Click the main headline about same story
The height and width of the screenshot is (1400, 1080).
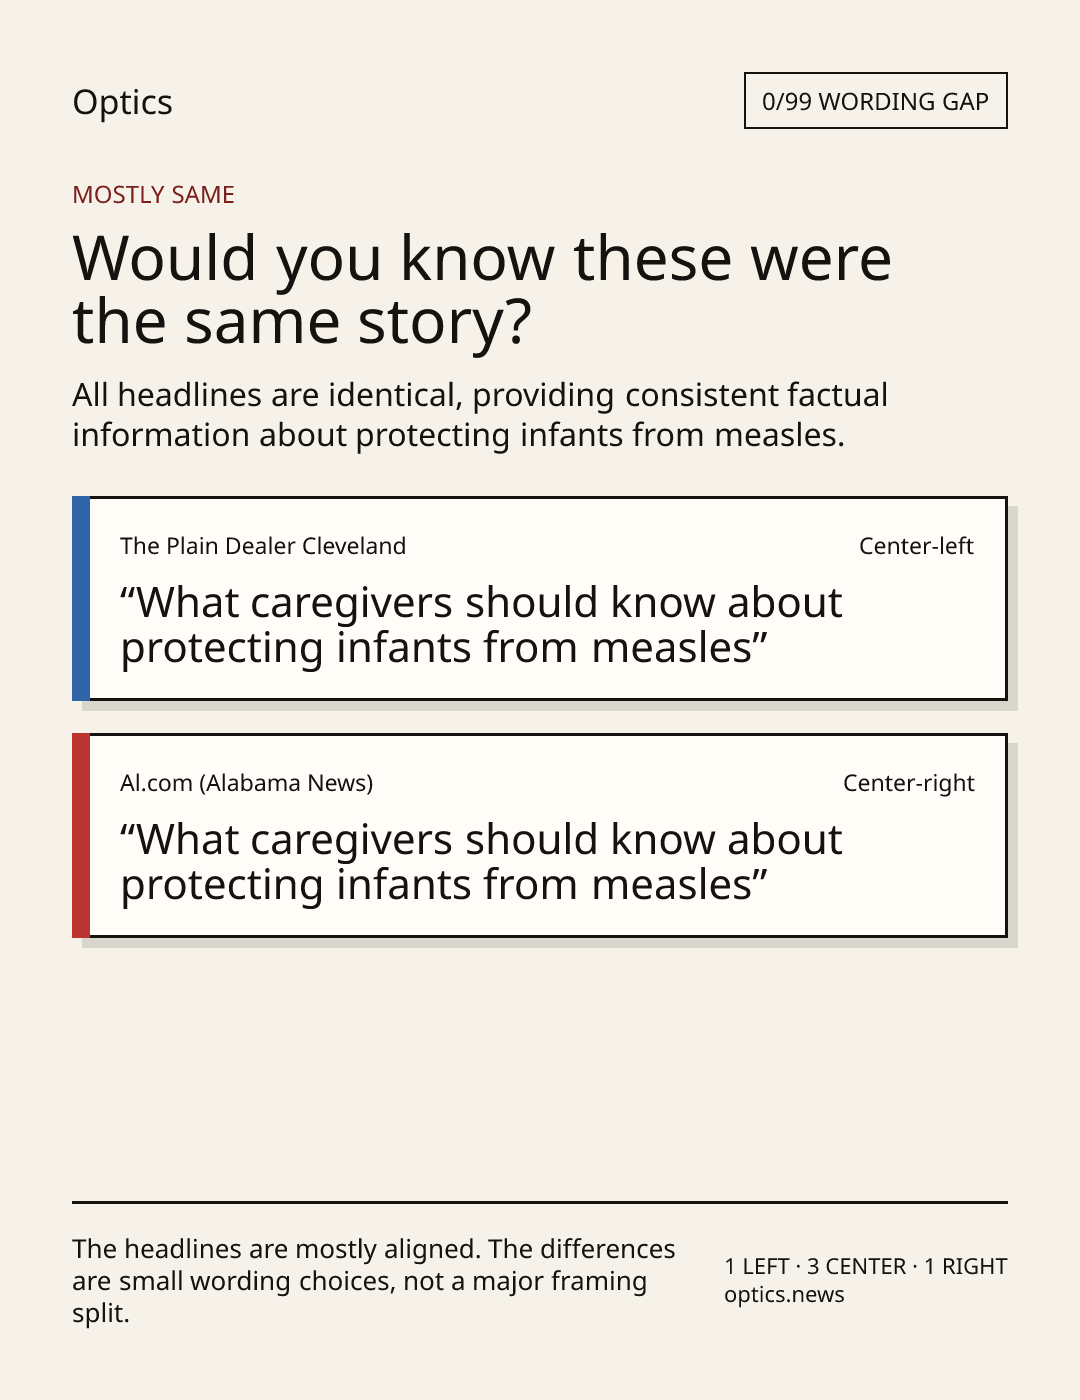(x=481, y=289)
